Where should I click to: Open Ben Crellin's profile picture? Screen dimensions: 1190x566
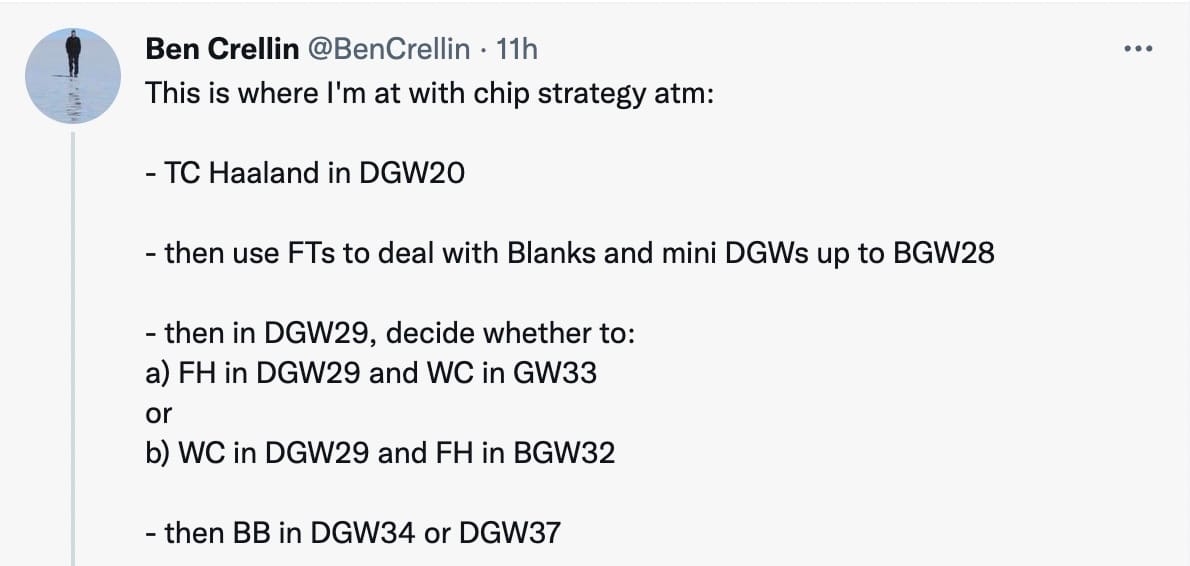tap(73, 76)
